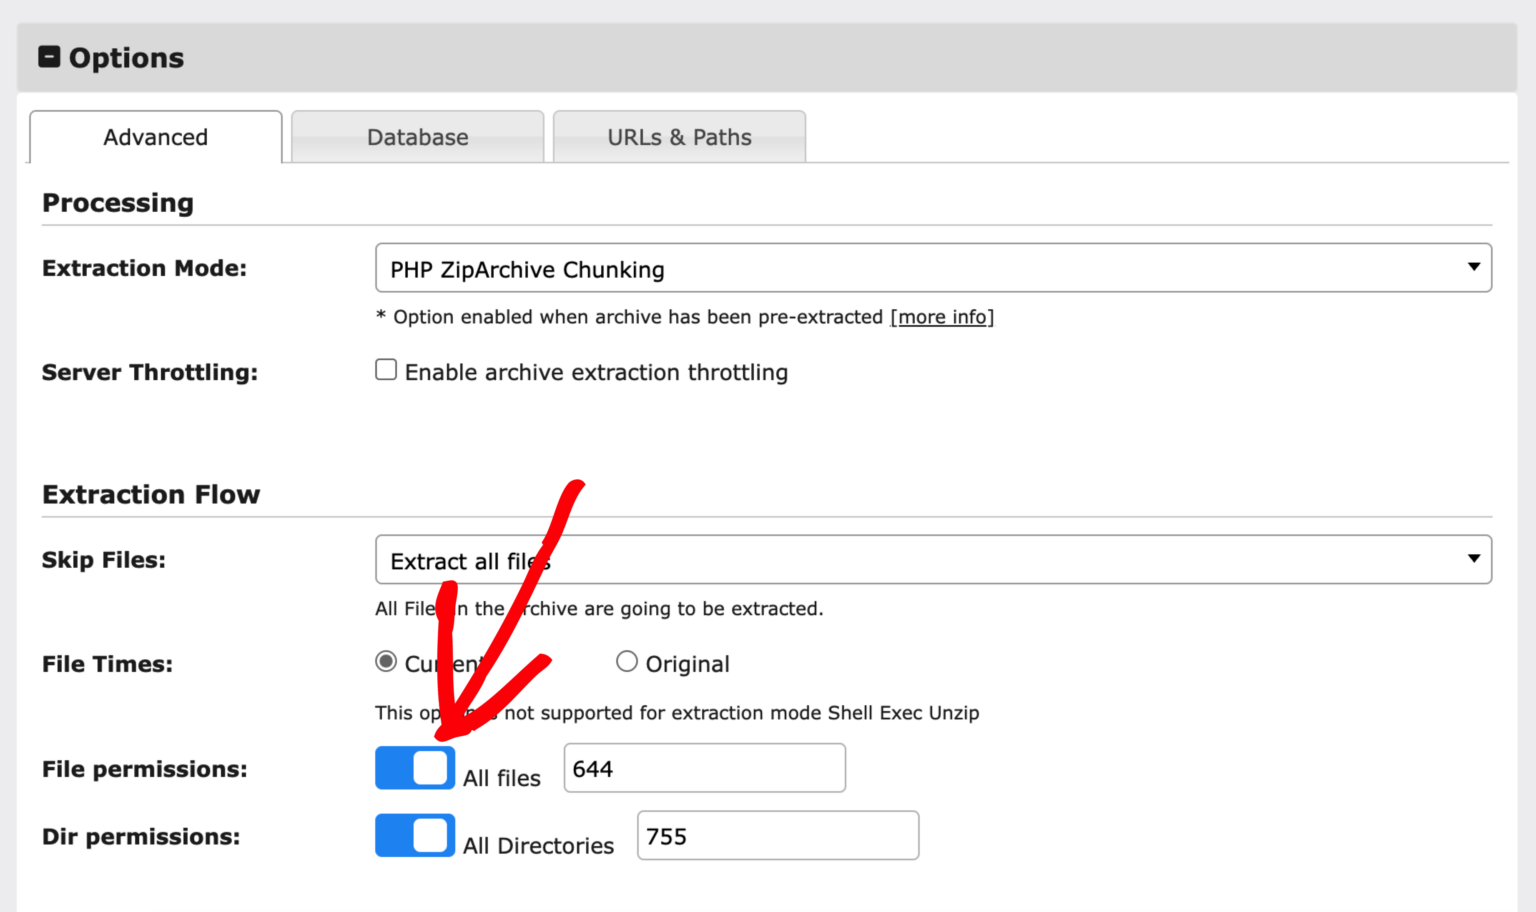This screenshot has width=1536, height=912.
Task: Click the Skip Files dropdown arrow
Action: (x=1473, y=559)
